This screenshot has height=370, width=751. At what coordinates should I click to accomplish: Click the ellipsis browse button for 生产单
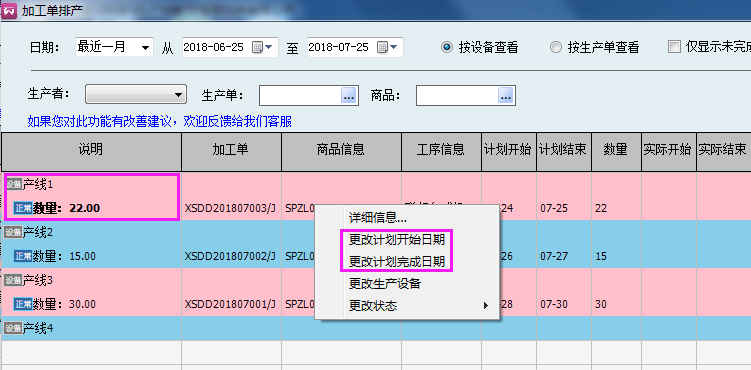[349, 96]
